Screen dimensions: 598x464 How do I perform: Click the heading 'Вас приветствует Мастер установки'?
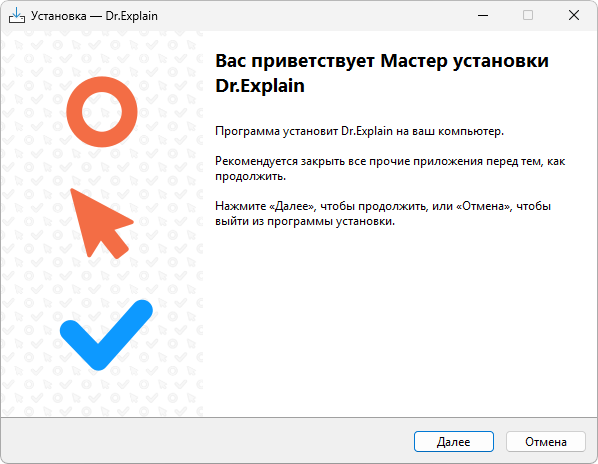point(382,61)
